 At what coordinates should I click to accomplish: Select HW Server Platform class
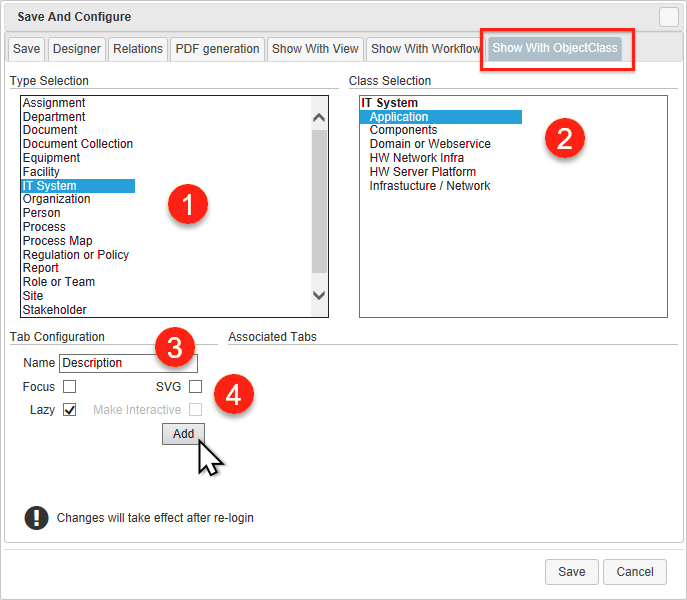pos(422,172)
